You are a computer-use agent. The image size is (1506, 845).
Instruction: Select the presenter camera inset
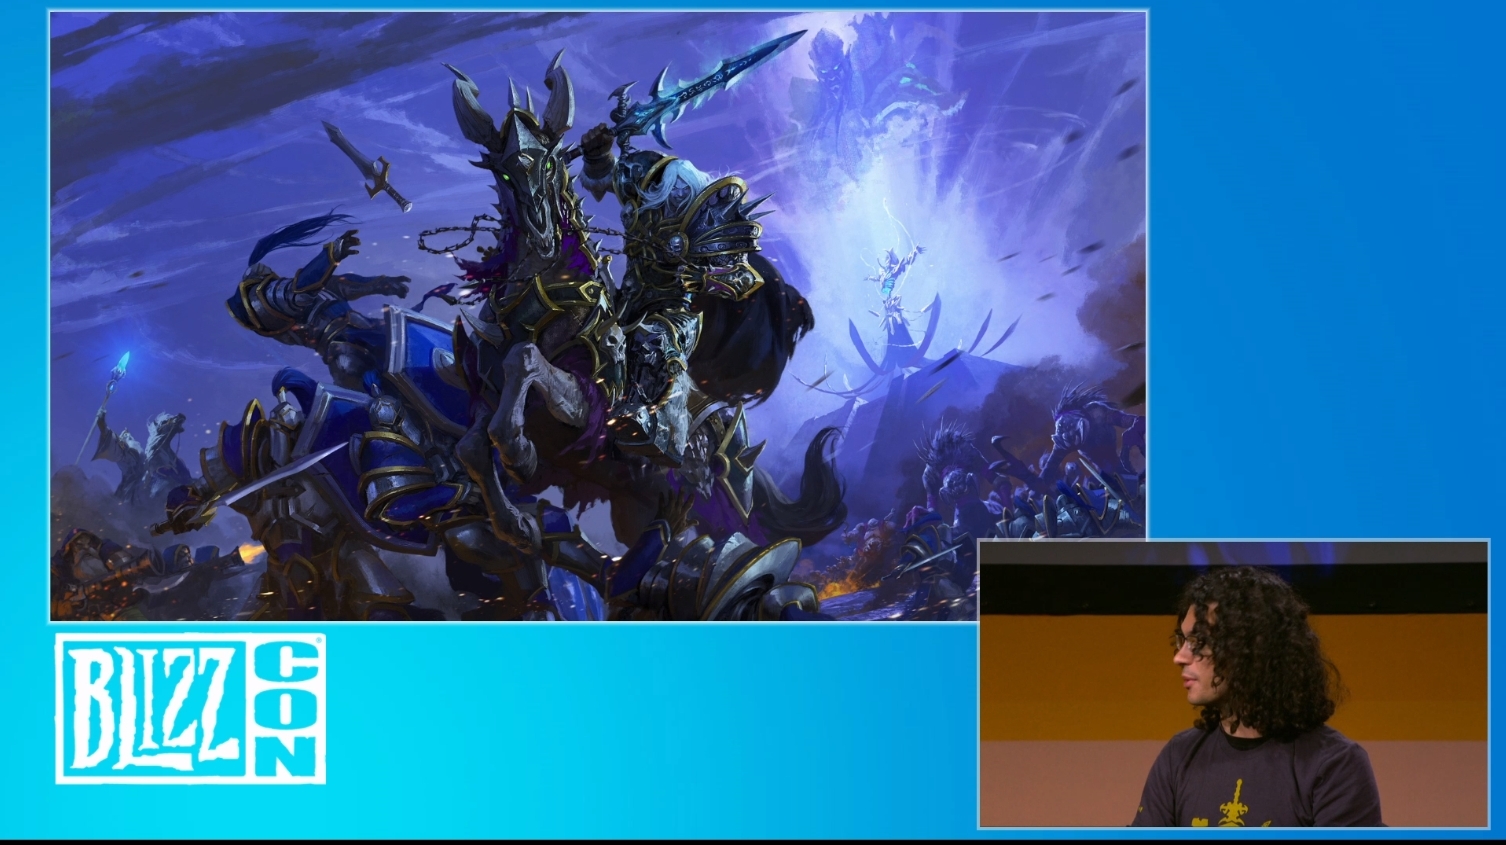(x=1233, y=684)
